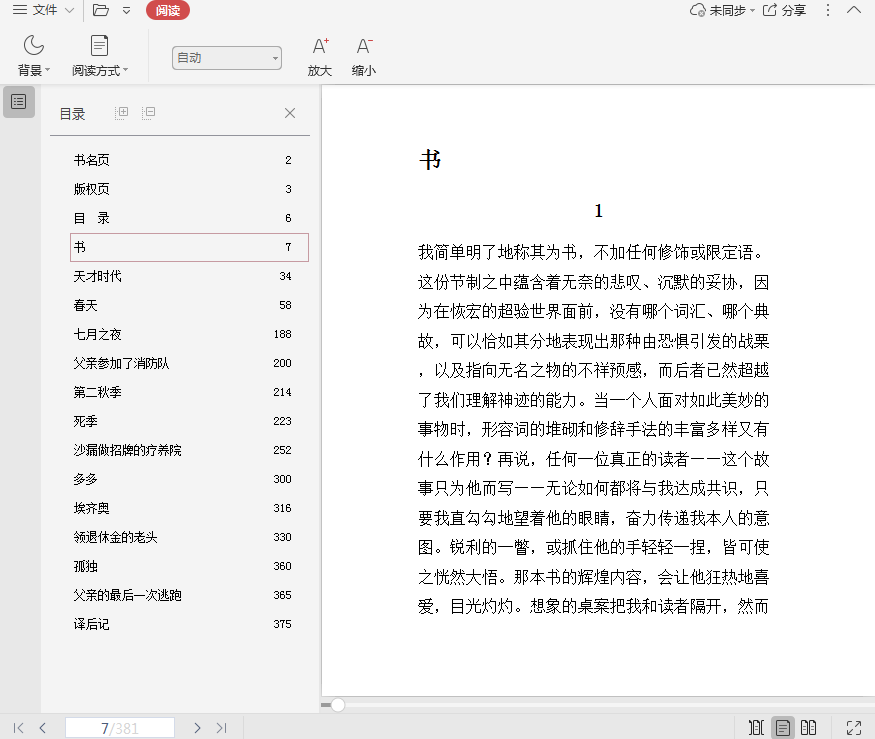This screenshot has height=739, width=875.
Task: Enter fullscreen mode from status bar
Action: pyautogui.click(x=854, y=728)
